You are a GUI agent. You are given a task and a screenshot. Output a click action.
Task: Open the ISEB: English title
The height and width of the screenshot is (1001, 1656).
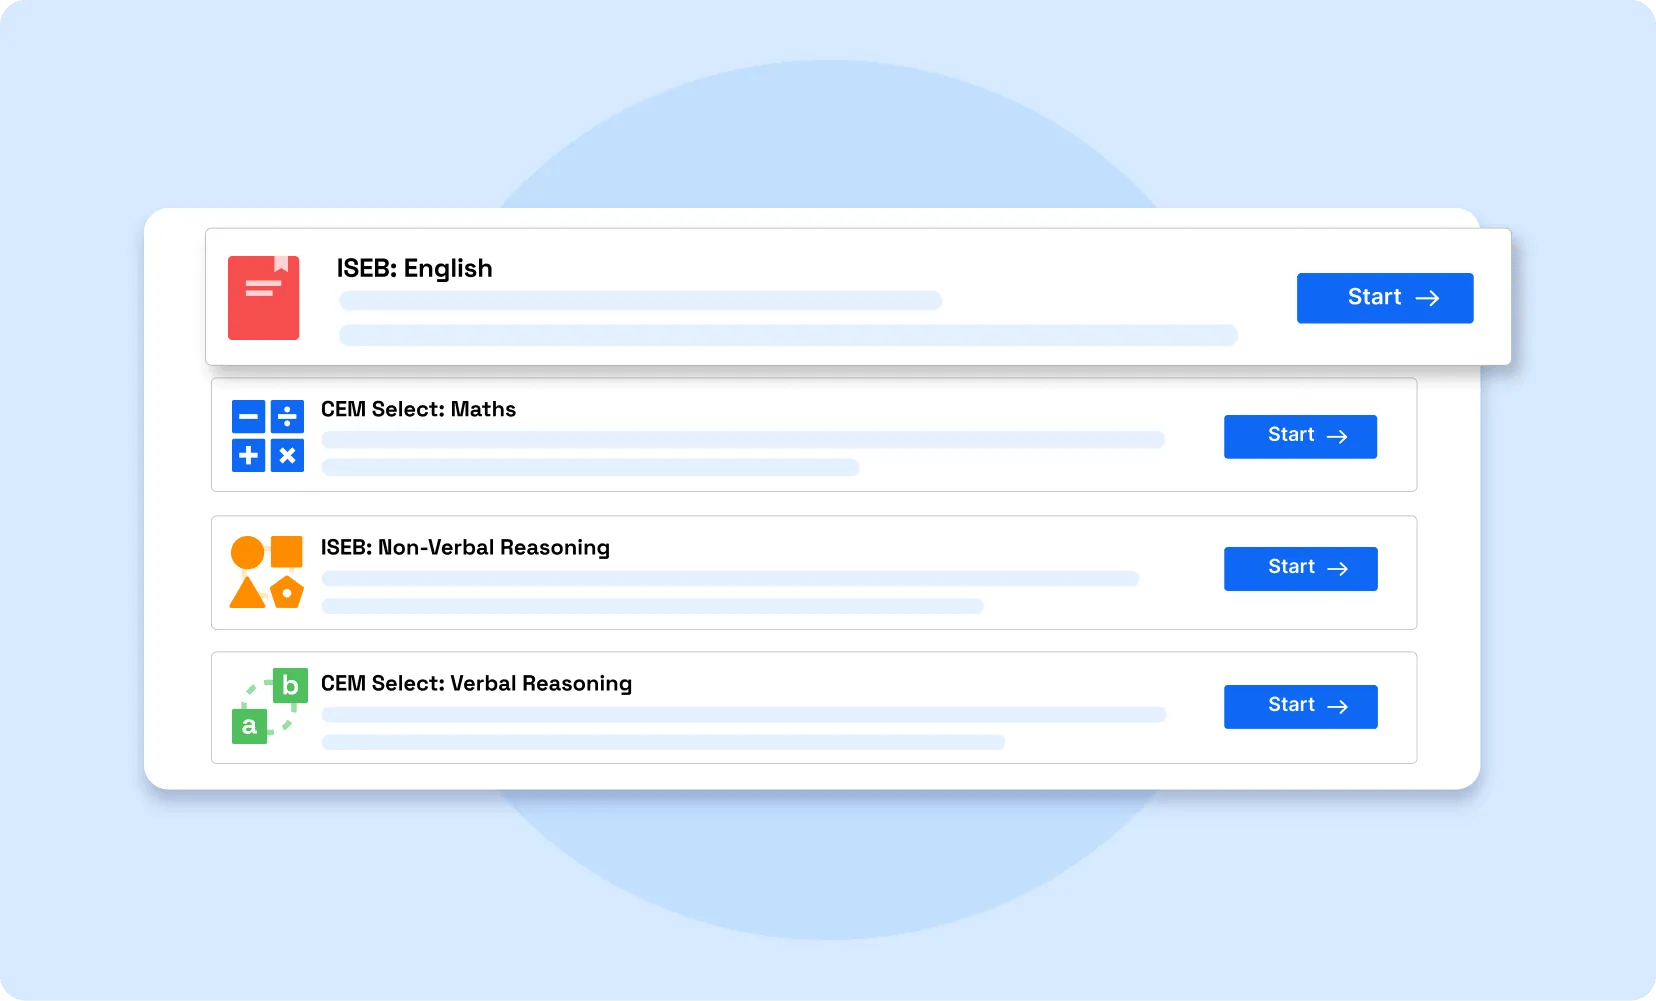pyautogui.click(x=414, y=269)
